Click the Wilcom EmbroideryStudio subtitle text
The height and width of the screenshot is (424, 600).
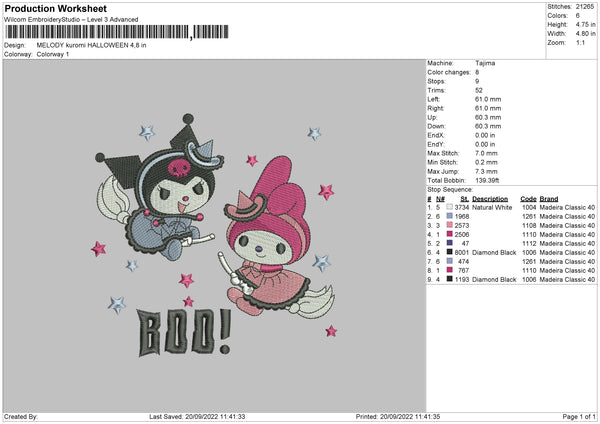[71, 20]
